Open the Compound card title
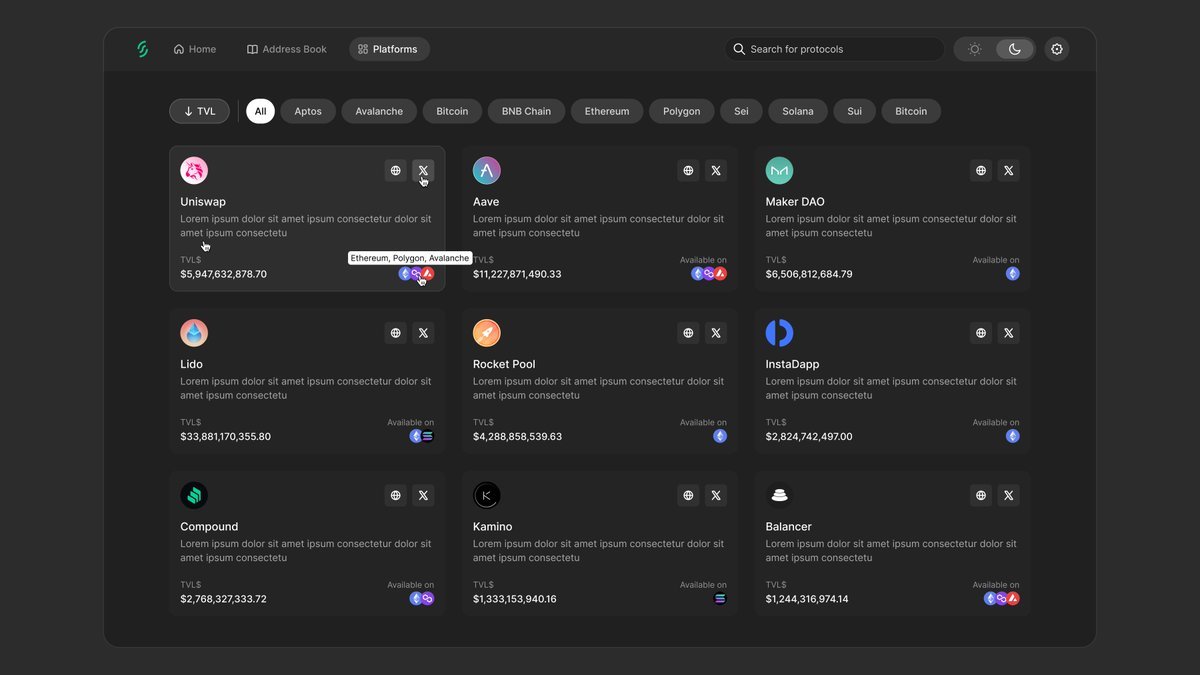This screenshot has width=1200, height=675. coord(209,527)
